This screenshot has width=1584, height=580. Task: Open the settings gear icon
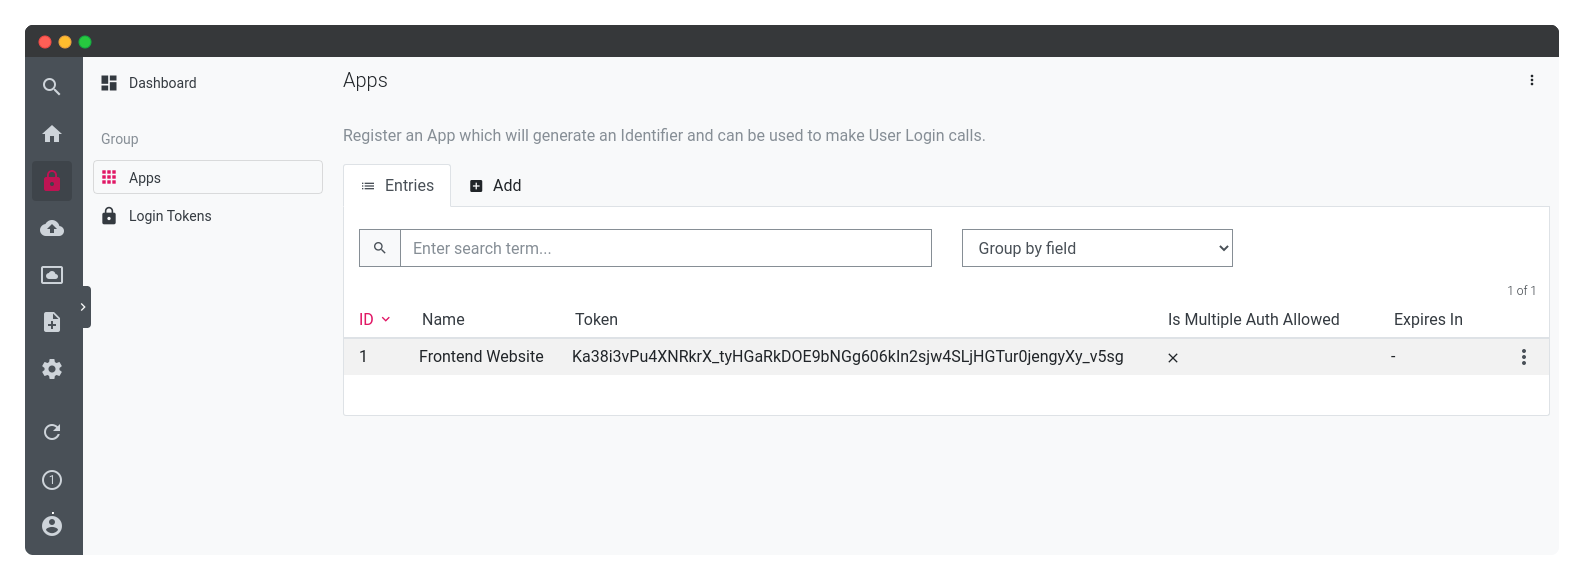(x=52, y=369)
